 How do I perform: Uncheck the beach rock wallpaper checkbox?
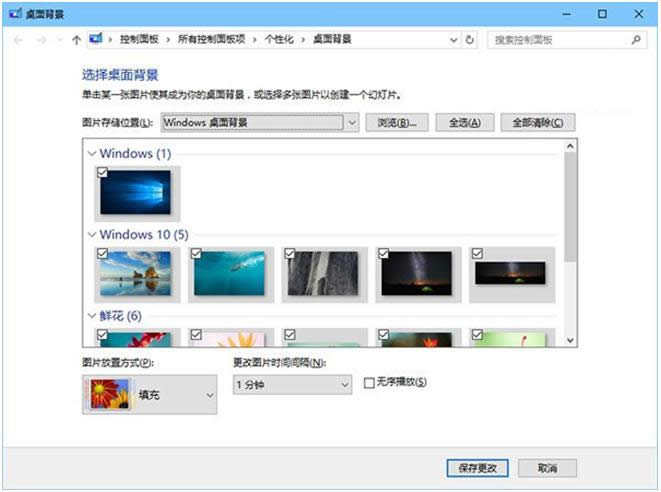click(x=102, y=253)
